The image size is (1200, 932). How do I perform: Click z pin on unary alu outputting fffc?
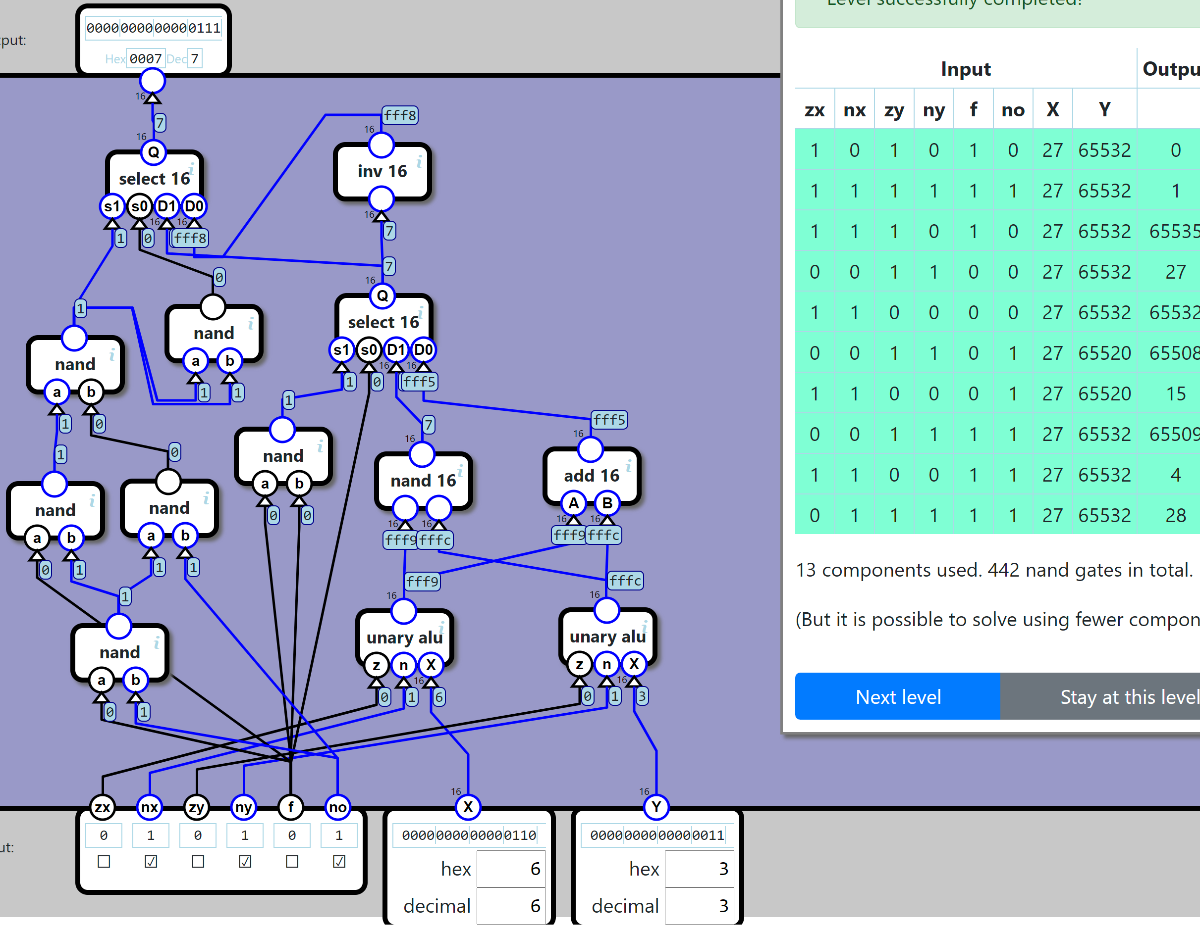tap(579, 664)
